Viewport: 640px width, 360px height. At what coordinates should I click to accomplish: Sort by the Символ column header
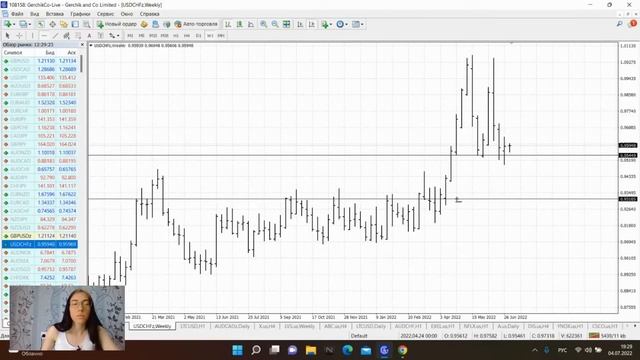pos(13,53)
